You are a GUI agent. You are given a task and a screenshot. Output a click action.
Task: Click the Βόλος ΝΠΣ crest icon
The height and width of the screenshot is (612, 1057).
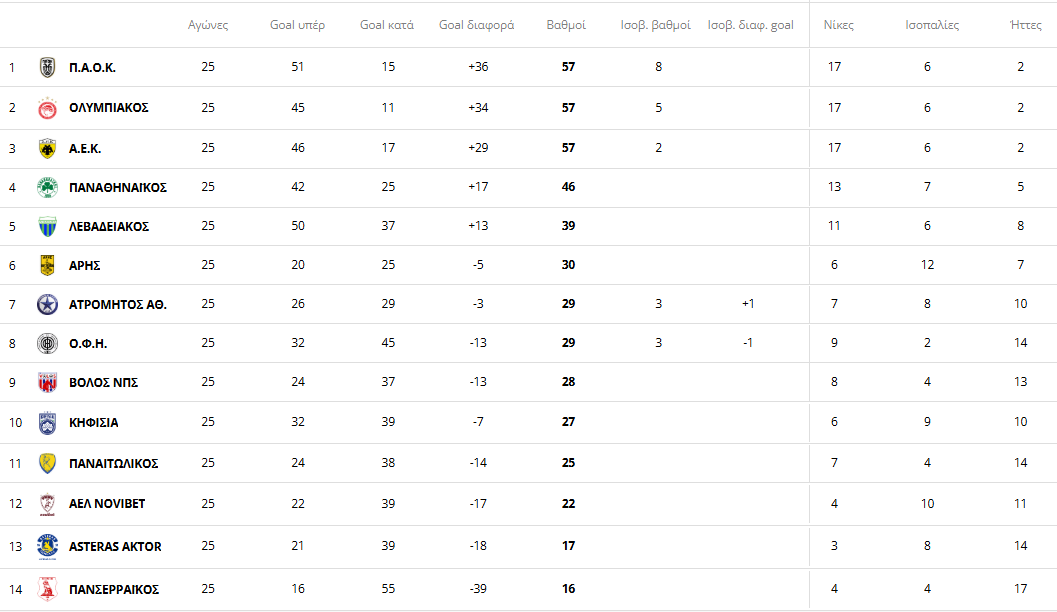tap(47, 382)
